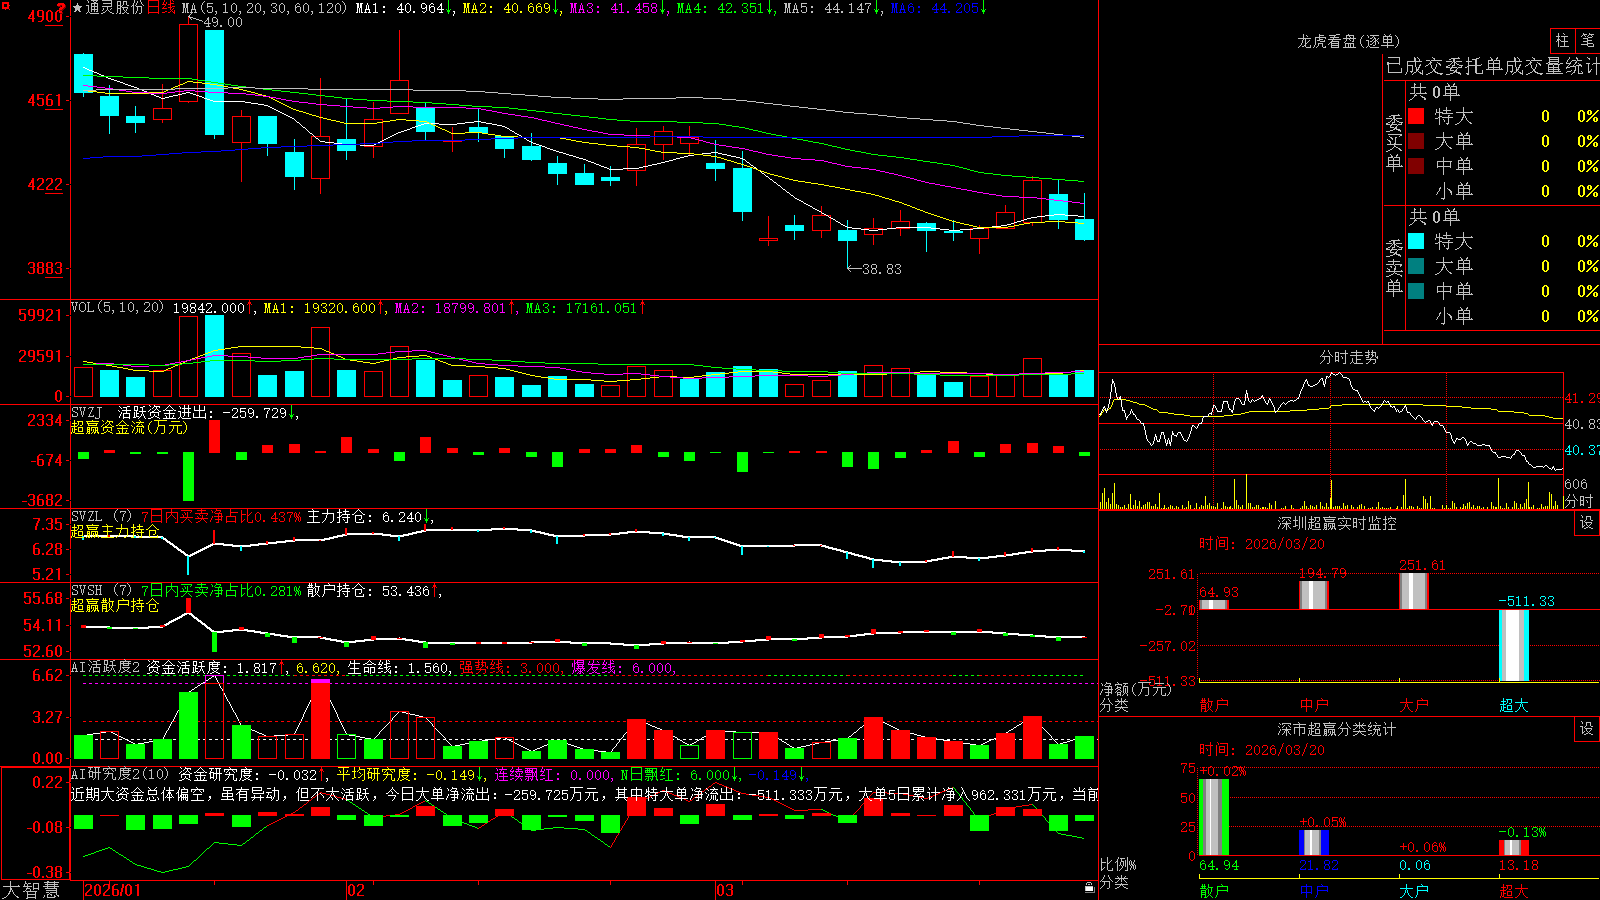Click the stock name 通灵股份
The height and width of the screenshot is (900, 1600).
click(x=114, y=8)
